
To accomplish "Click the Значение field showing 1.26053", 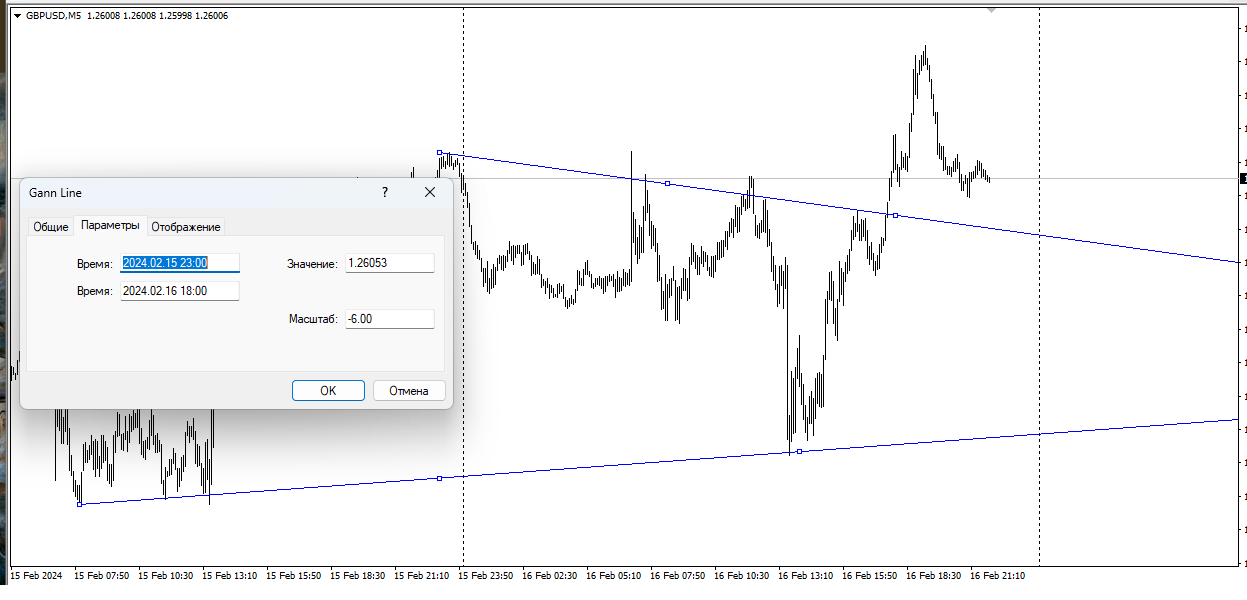I will point(390,263).
